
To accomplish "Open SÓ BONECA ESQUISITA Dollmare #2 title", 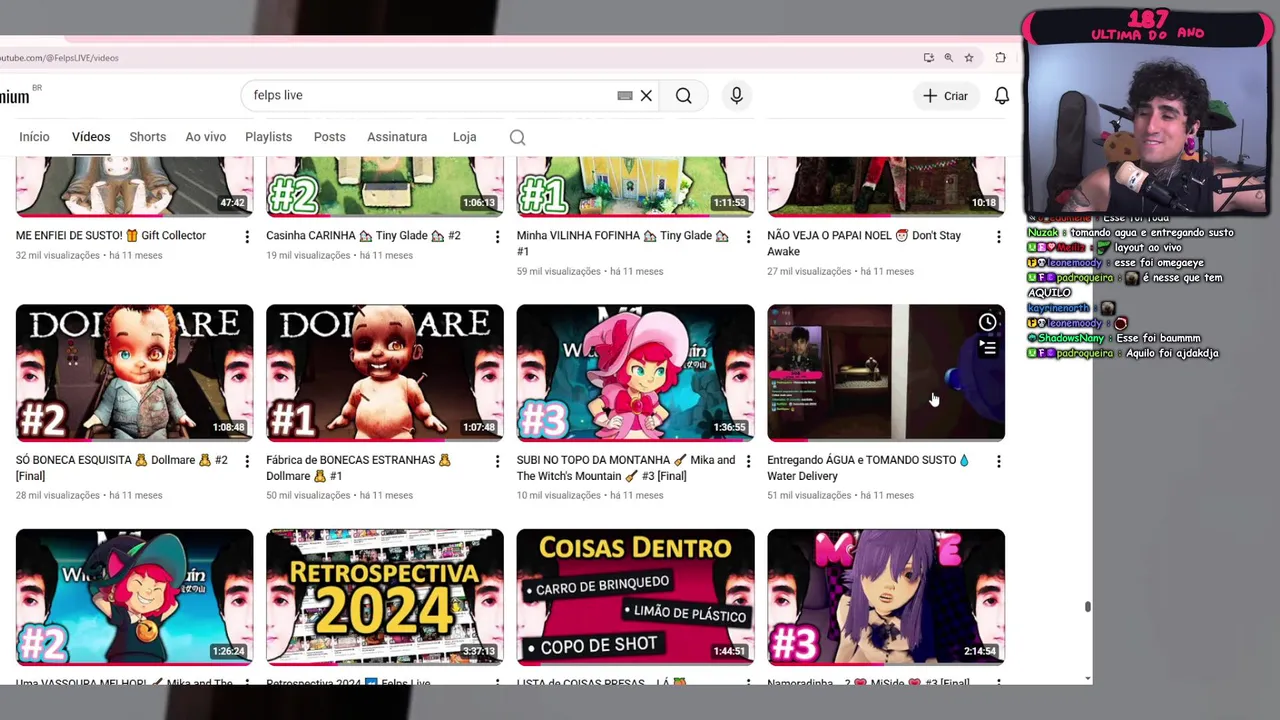I will click(122, 468).
